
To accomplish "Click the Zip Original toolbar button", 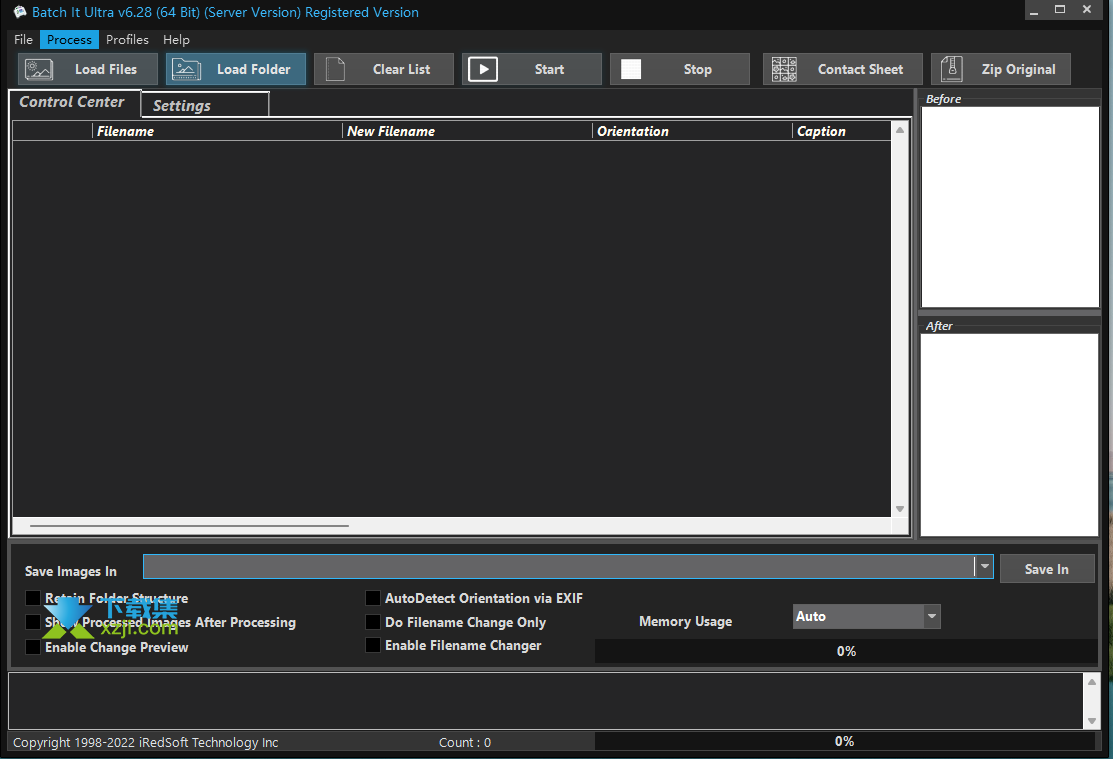I will [x=1001, y=69].
